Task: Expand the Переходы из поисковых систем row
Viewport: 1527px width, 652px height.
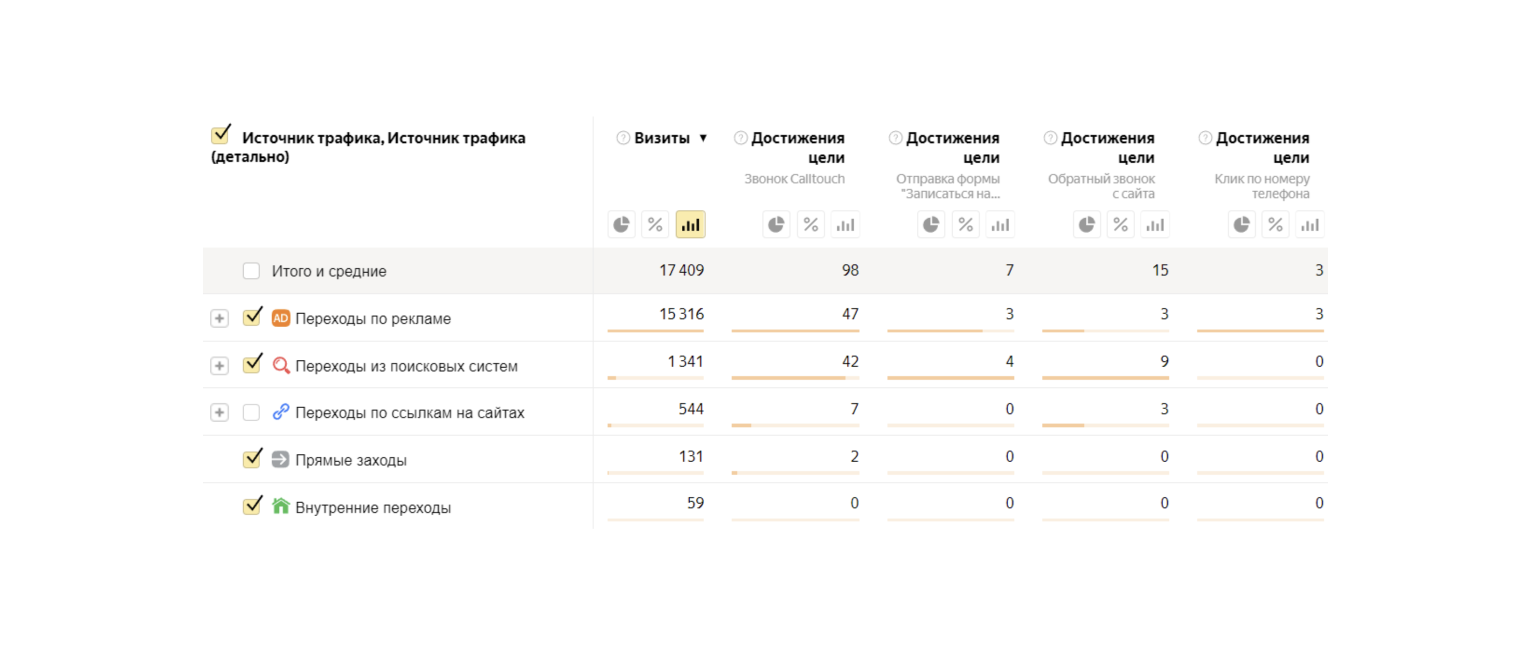Action: point(219,366)
